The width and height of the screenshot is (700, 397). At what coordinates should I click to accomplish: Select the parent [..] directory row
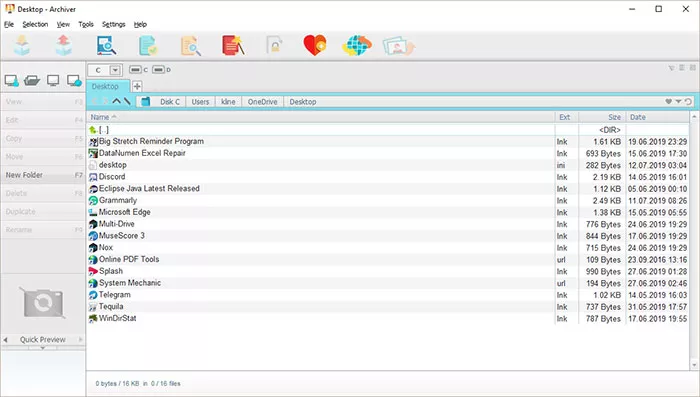click(x=388, y=130)
